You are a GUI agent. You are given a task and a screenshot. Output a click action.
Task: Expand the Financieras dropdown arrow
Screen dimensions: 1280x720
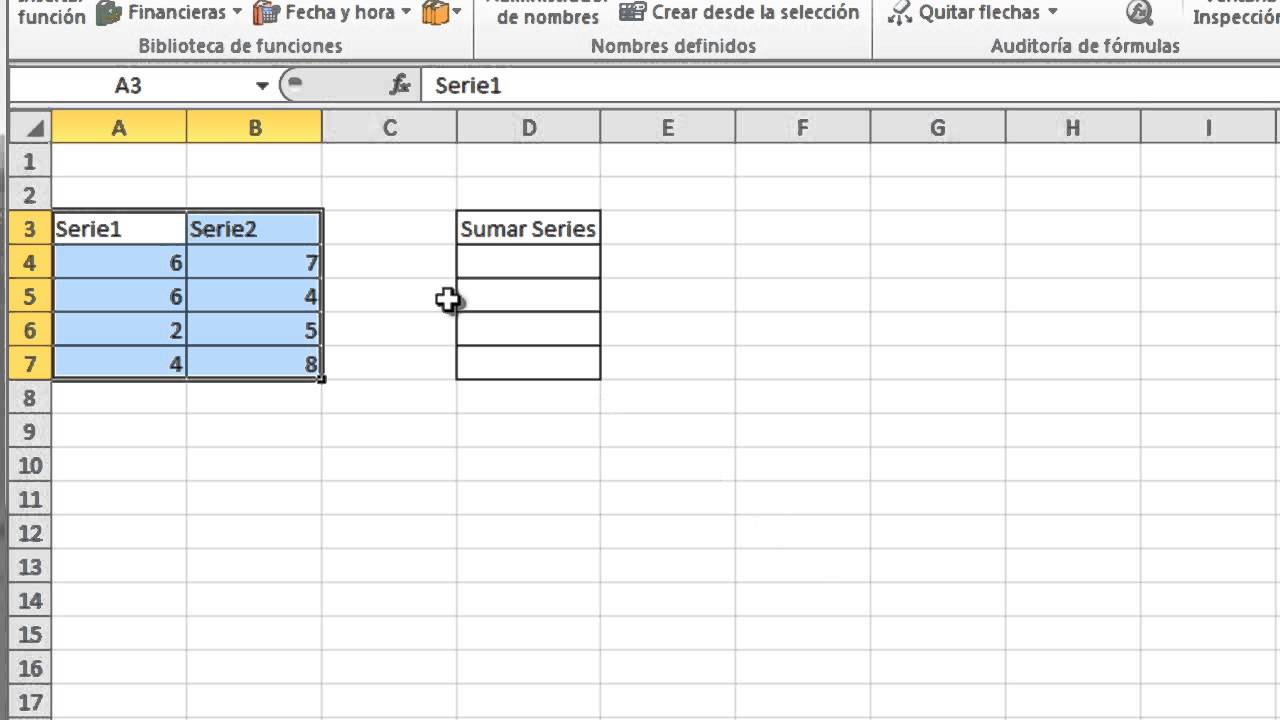tap(237, 13)
